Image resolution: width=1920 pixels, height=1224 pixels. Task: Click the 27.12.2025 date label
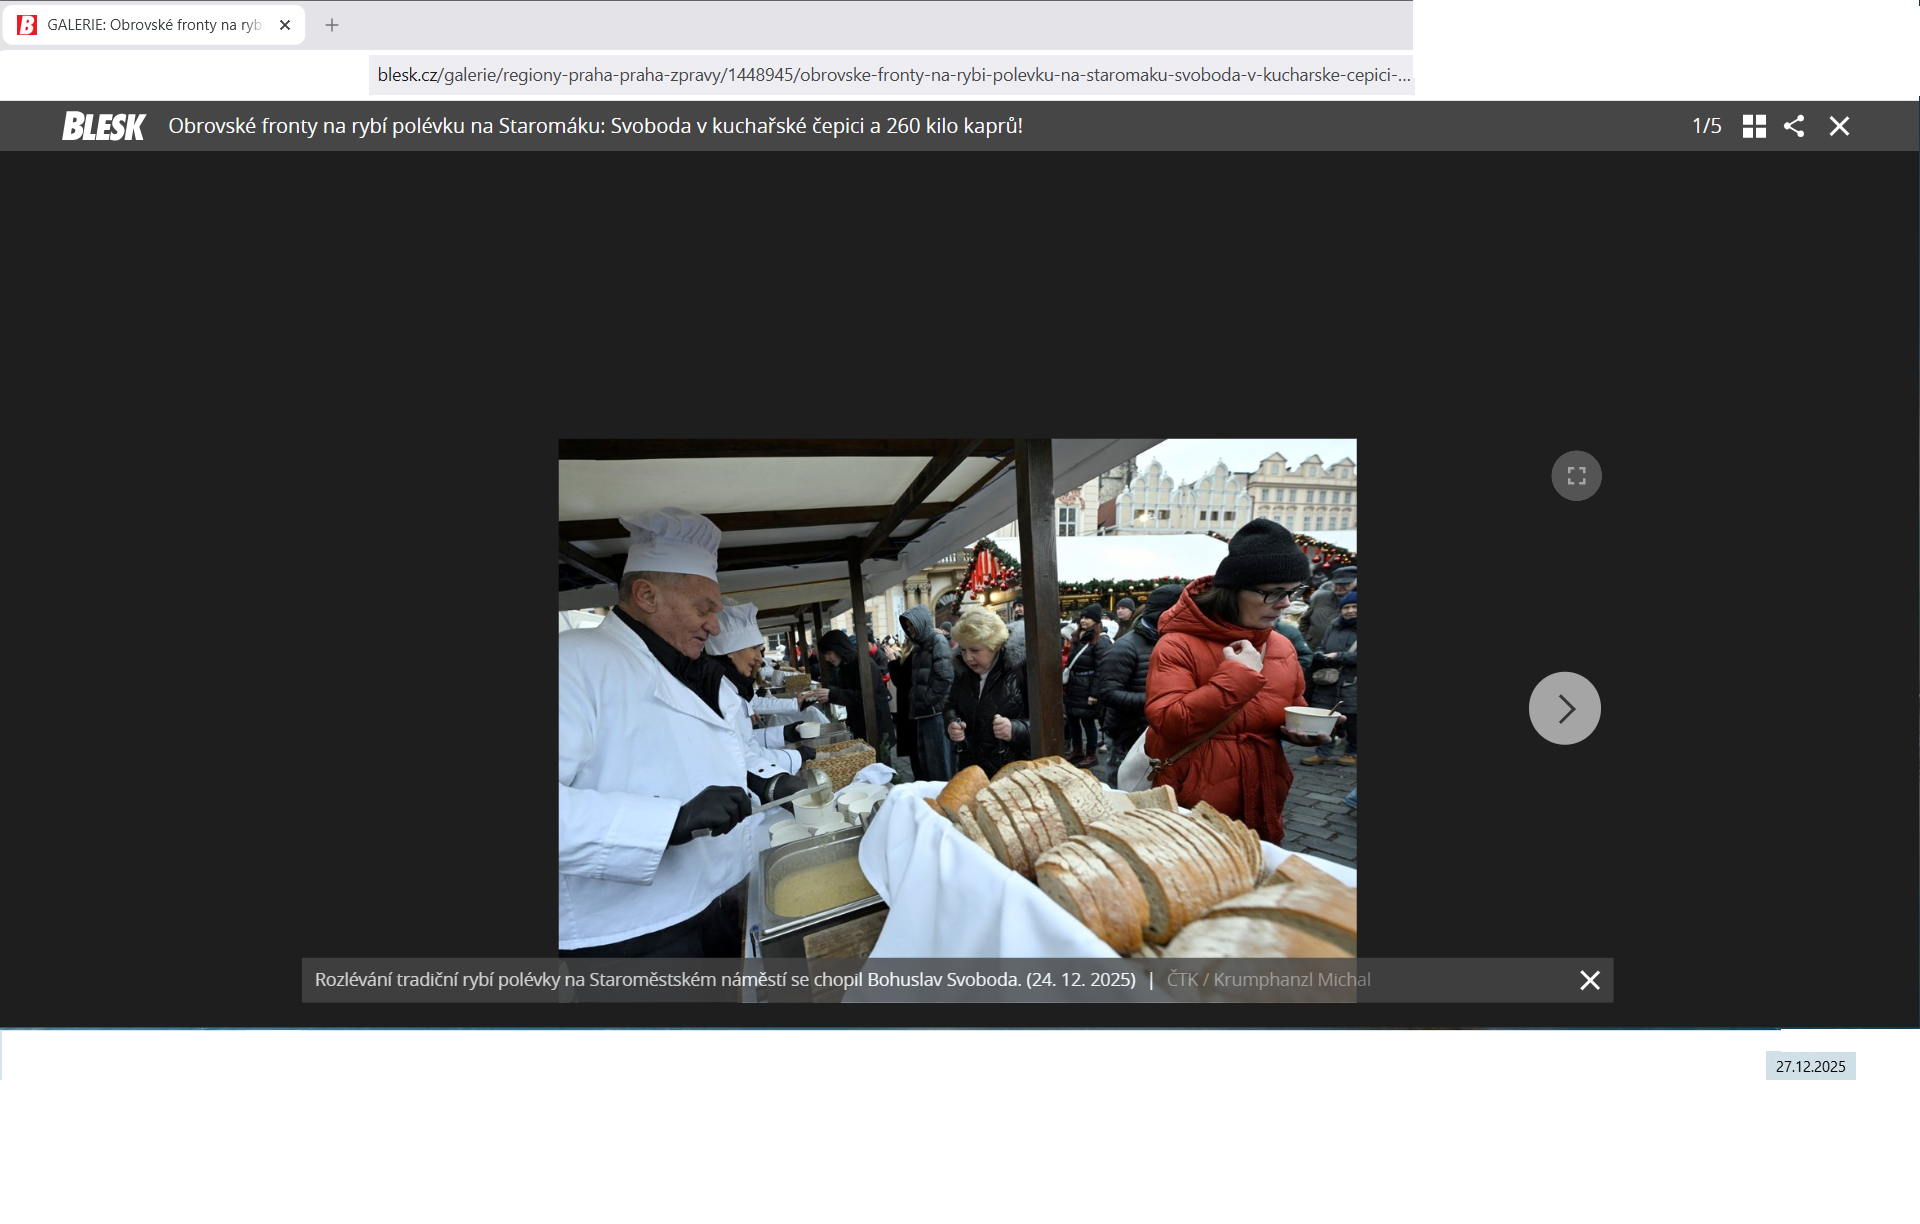tap(1810, 1066)
